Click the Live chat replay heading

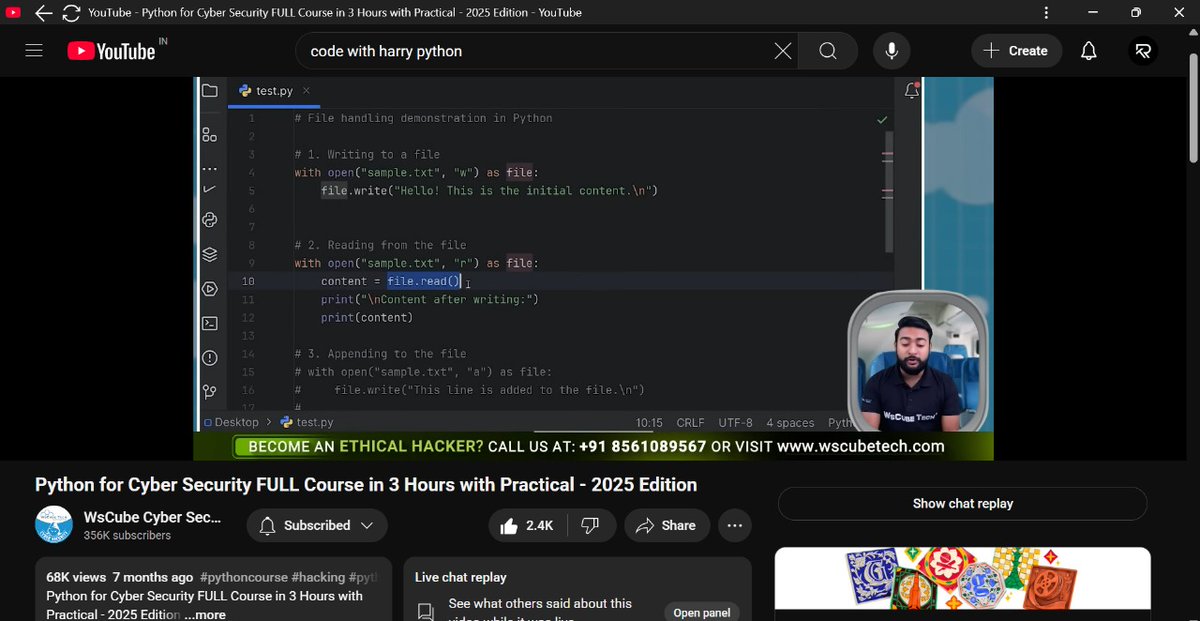pos(461,577)
